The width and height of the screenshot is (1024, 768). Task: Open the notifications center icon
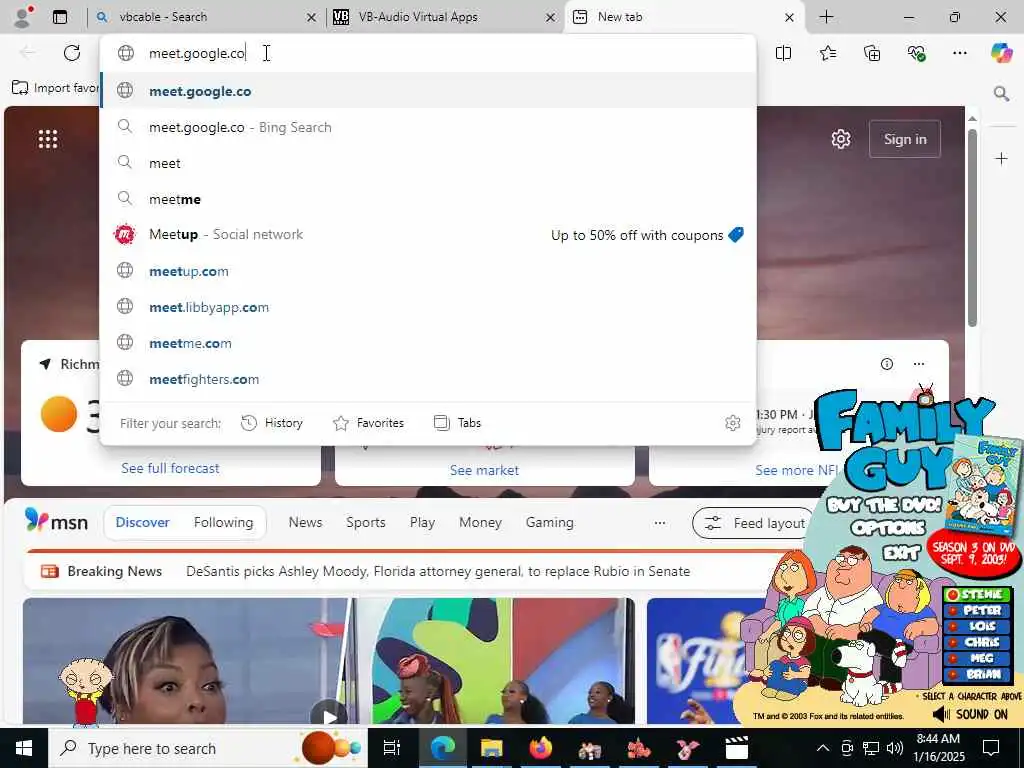tap(991, 748)
